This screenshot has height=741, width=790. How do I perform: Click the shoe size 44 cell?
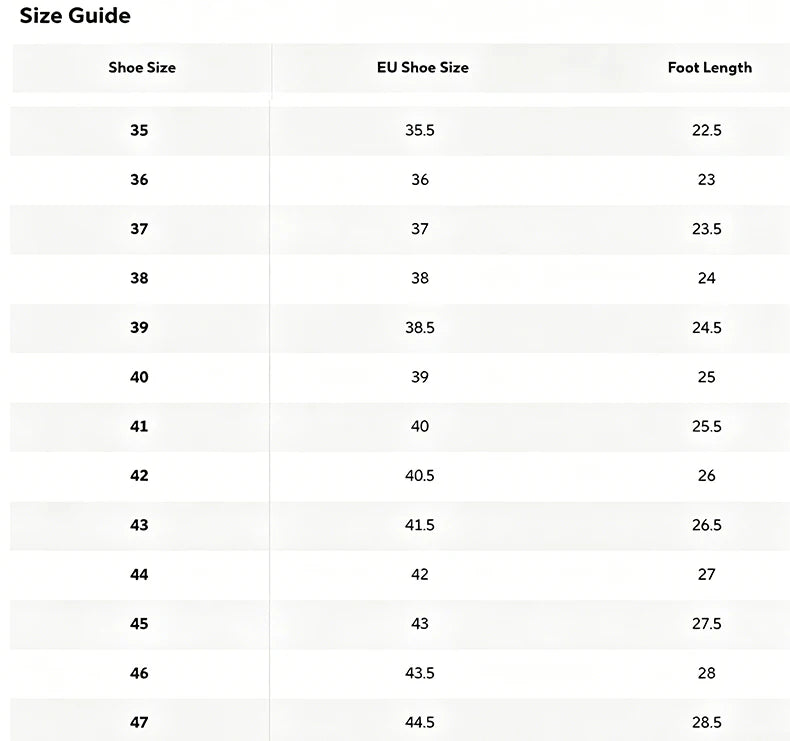(139, 575)
